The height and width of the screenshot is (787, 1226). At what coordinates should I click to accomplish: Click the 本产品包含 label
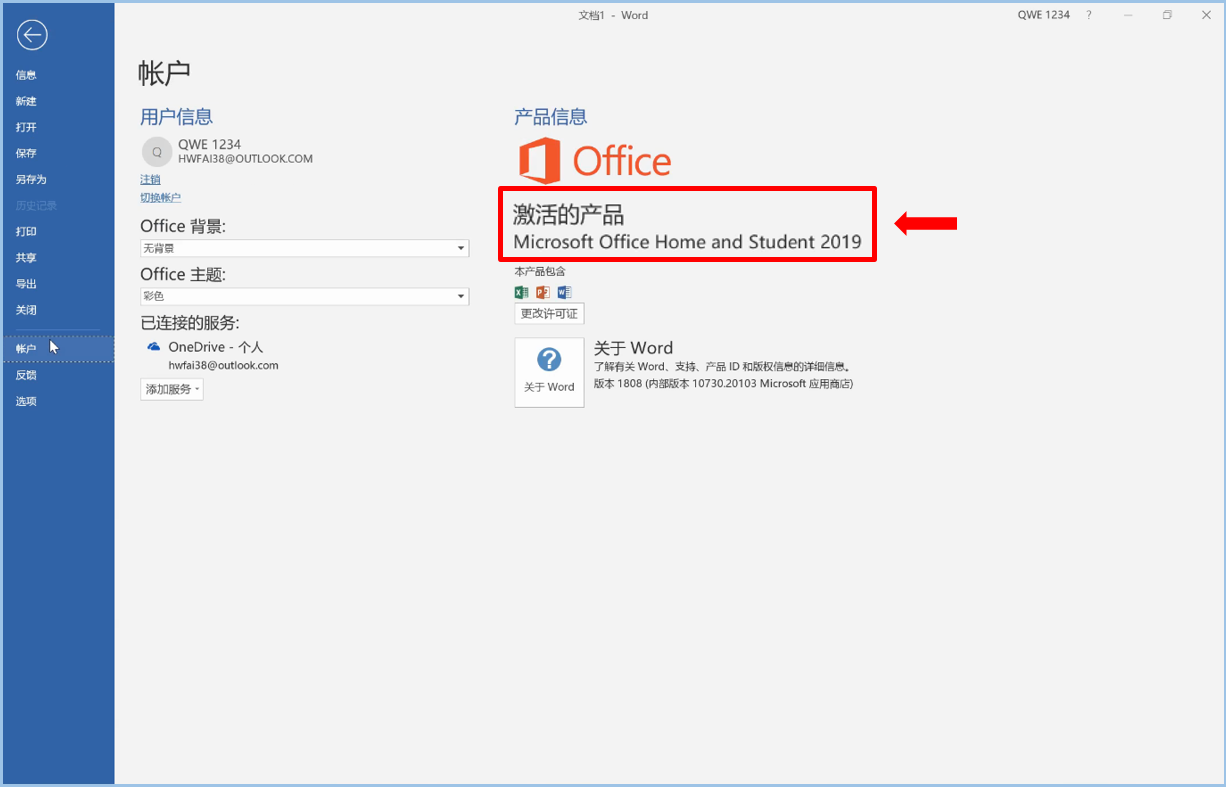point(540,271)
